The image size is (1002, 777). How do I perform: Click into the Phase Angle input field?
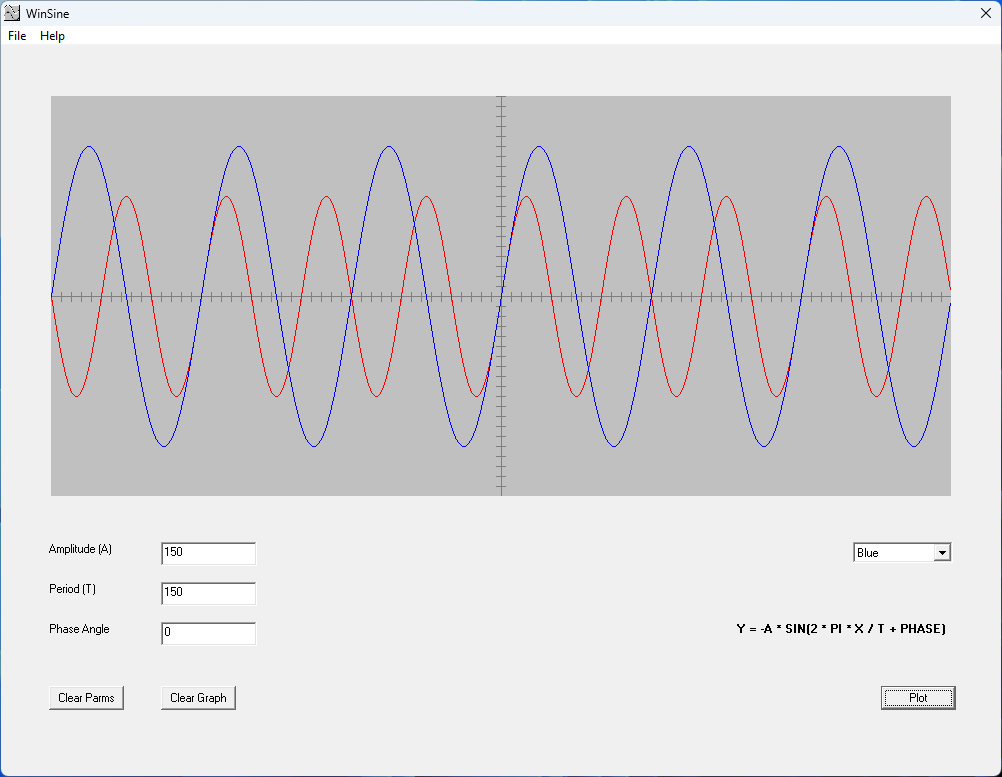pos(208,633)
